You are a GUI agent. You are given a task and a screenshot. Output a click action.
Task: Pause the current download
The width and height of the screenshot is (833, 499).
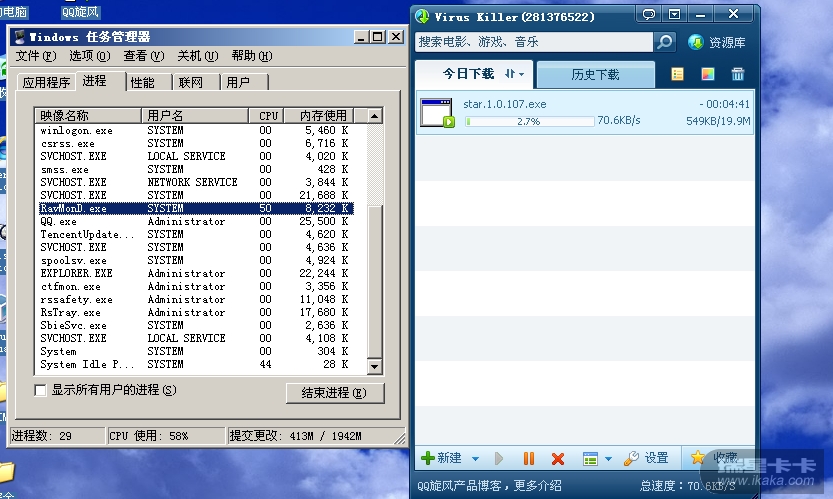(529, 459)
